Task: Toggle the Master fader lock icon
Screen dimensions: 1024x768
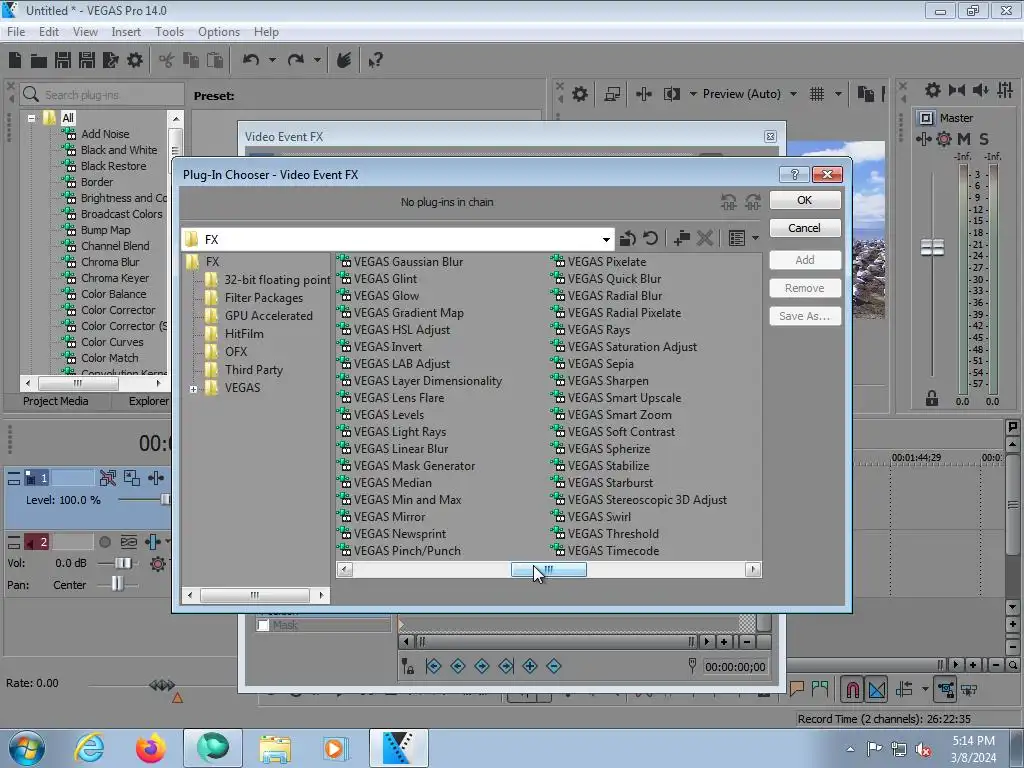Action: [x=932, y=398]
